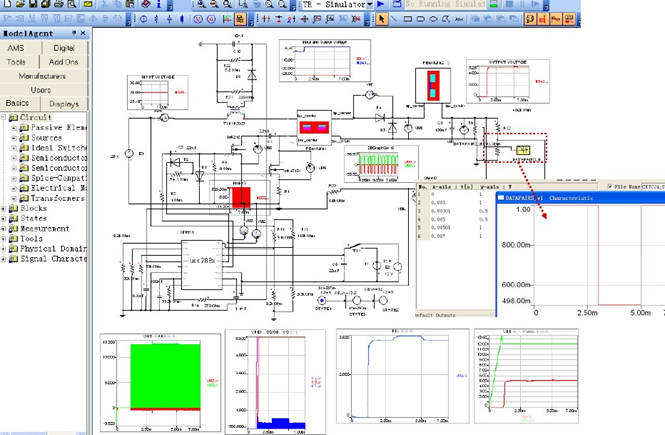The image size is (665, 435).
Task: Click the printer icon in toolbar
Action: coord(59,4)
